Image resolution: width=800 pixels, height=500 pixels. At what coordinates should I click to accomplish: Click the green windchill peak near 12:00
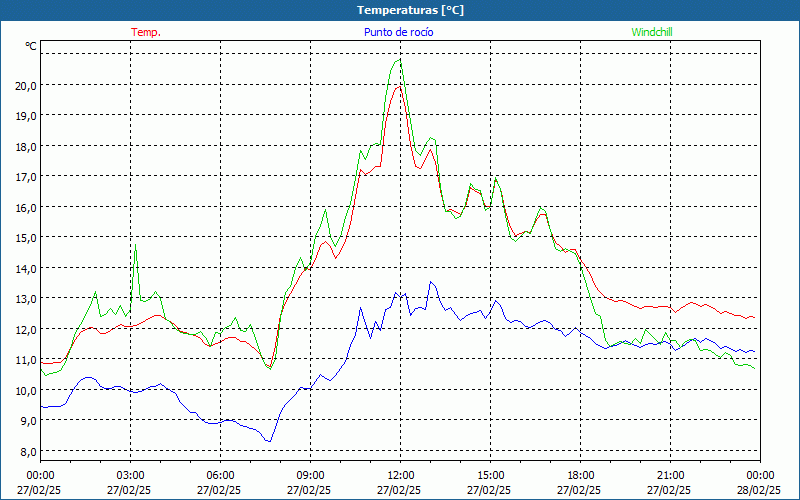399,60
